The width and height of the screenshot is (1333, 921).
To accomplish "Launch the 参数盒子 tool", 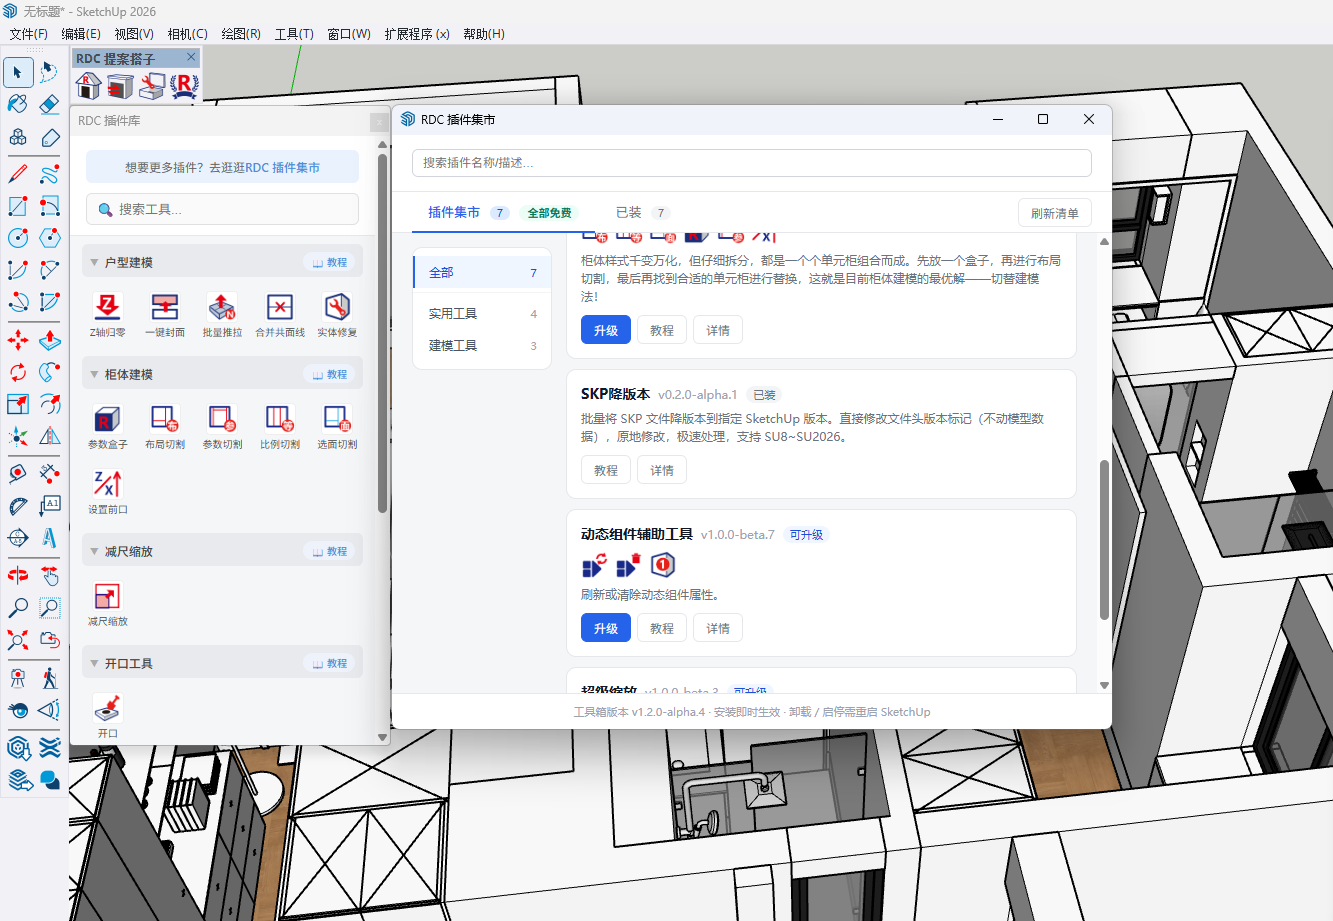I will (x=107, y=427).
